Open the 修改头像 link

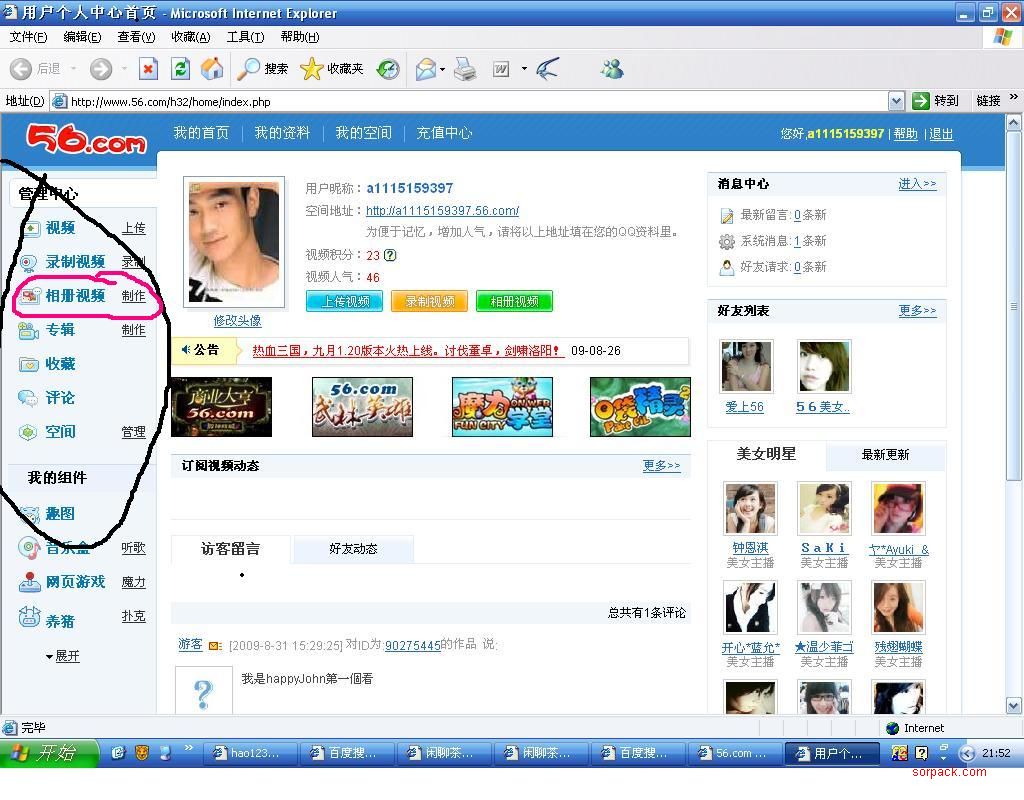coord(237,321)
